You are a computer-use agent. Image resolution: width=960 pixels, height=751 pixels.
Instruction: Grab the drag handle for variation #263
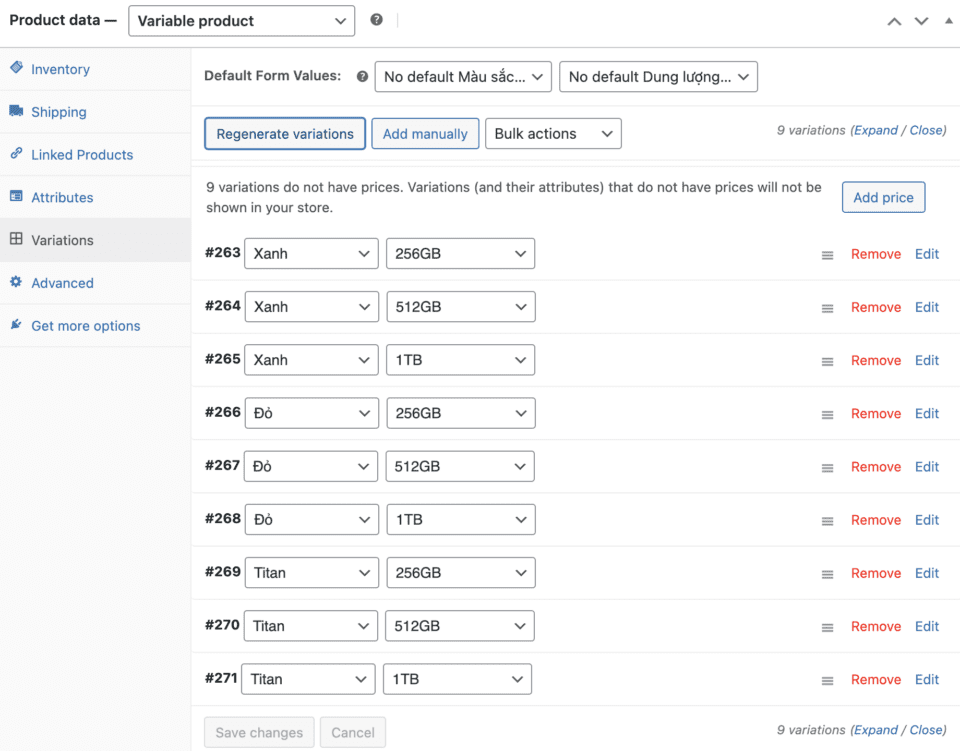coord(827,255)
